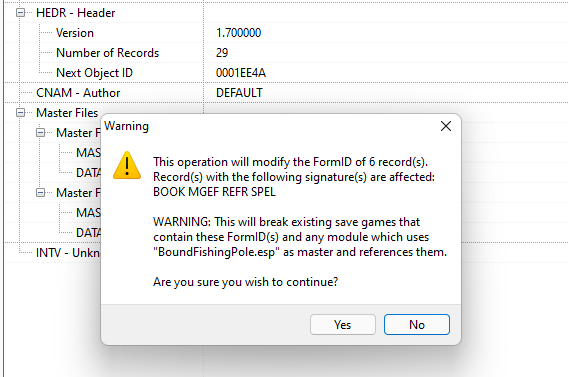Confirm the warning with Yes

(343, 324)
